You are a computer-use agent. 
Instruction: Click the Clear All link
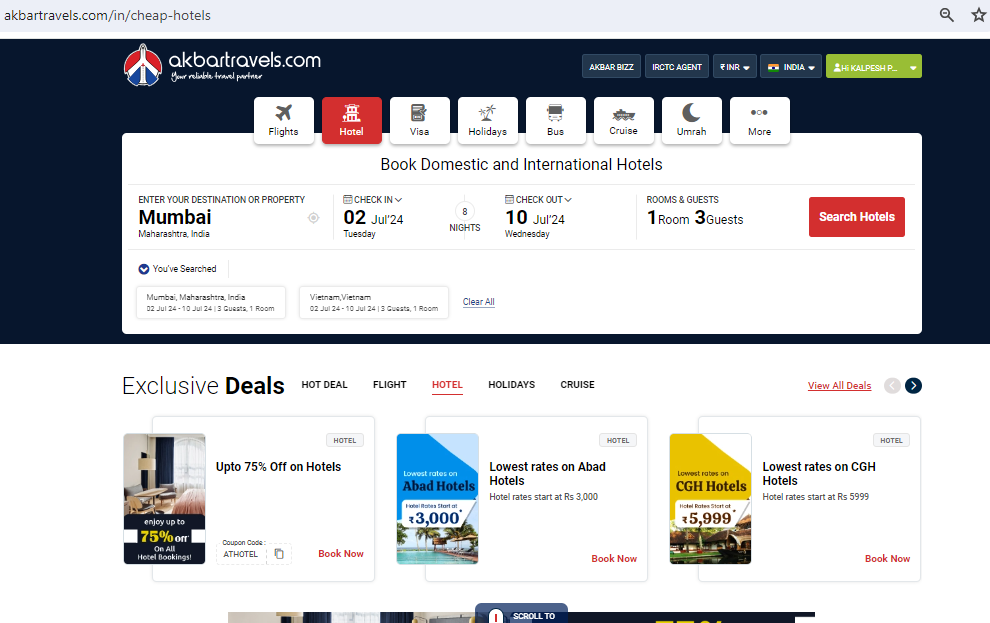[479, 302]
